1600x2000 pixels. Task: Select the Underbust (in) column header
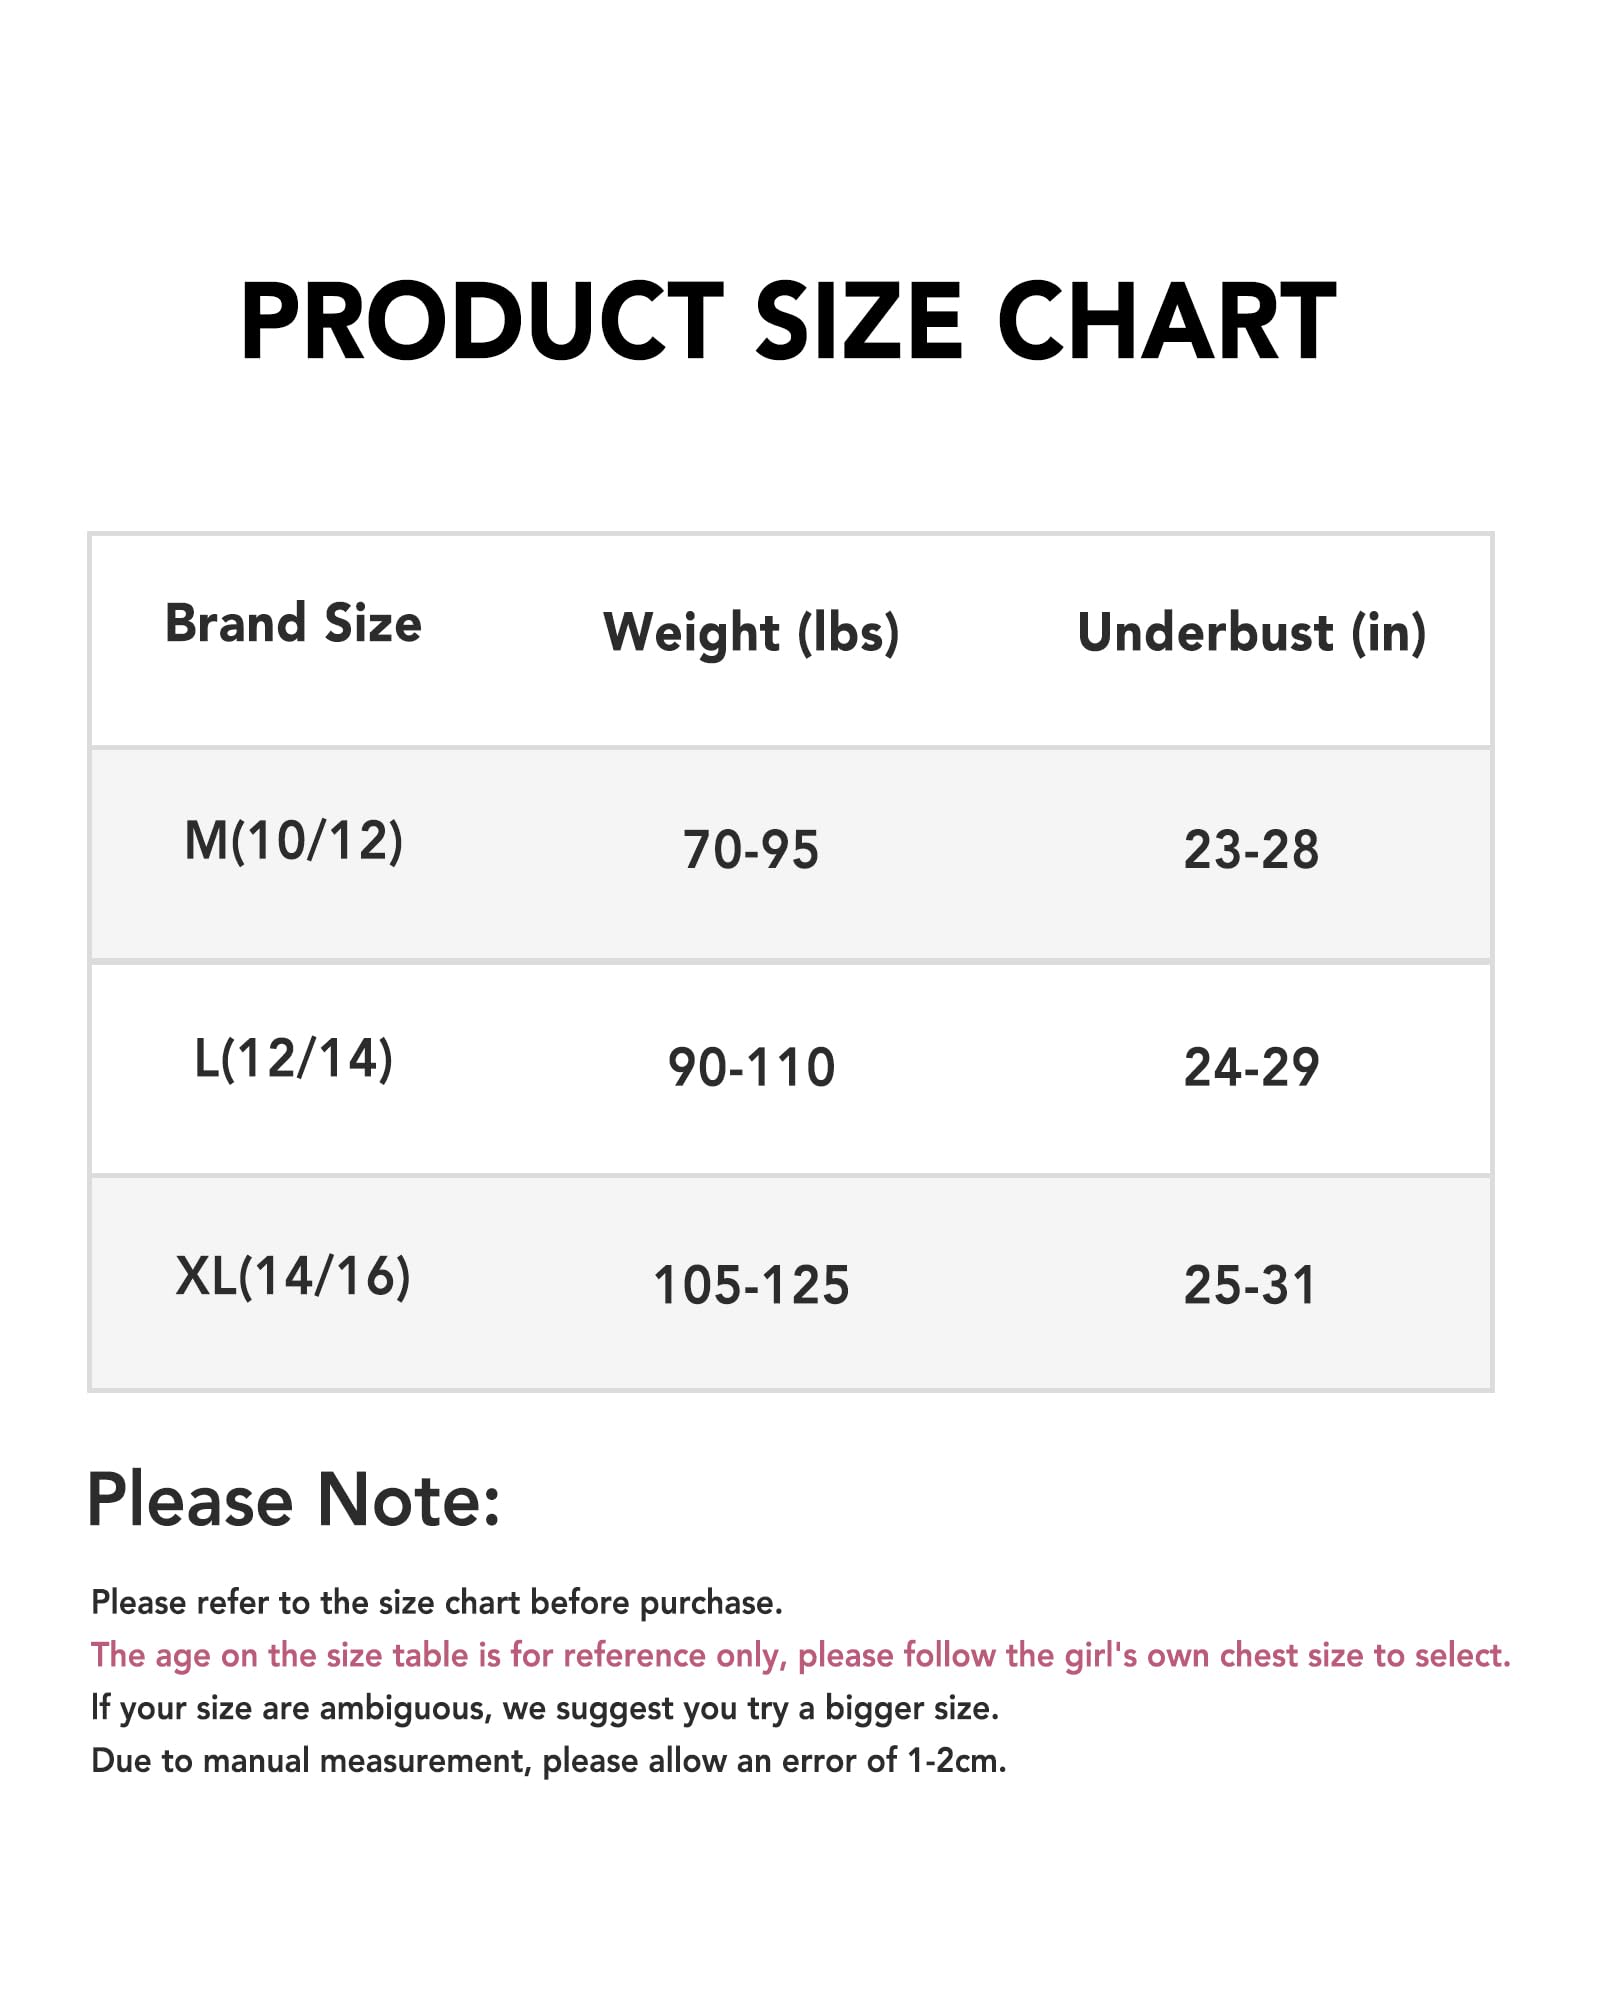(1251, 632)
